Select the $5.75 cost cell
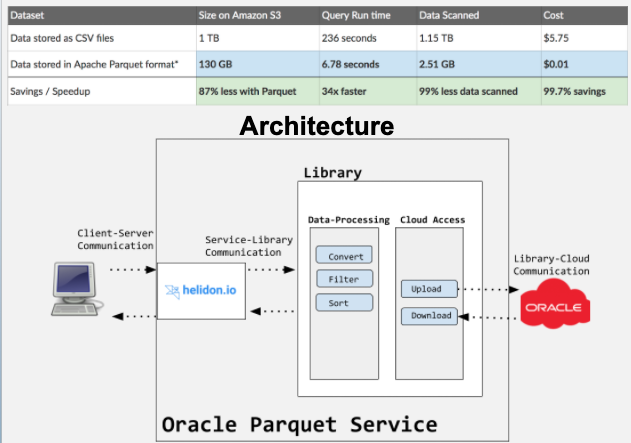 tap(584, 38)
